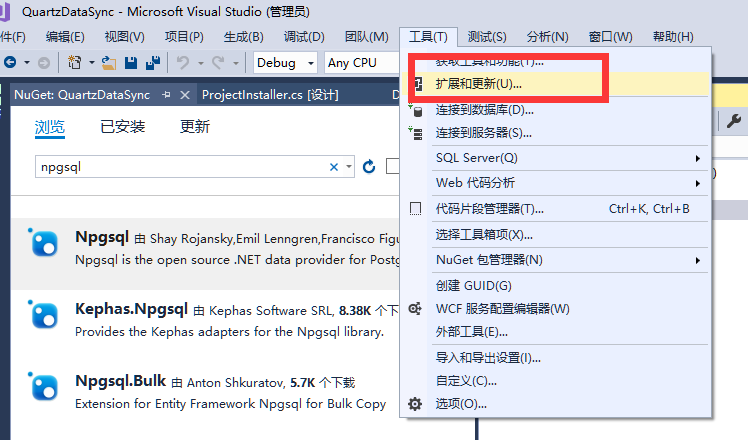The image size is (748, 440).
Task: Switch to the 浏览 tab
Action: (50, 127)
